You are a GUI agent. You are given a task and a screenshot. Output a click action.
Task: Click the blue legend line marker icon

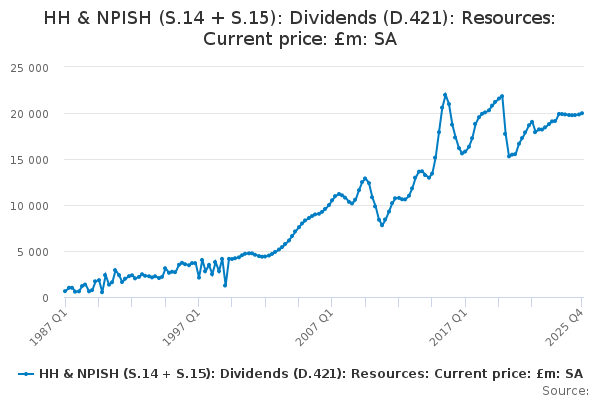pos(26,373)
